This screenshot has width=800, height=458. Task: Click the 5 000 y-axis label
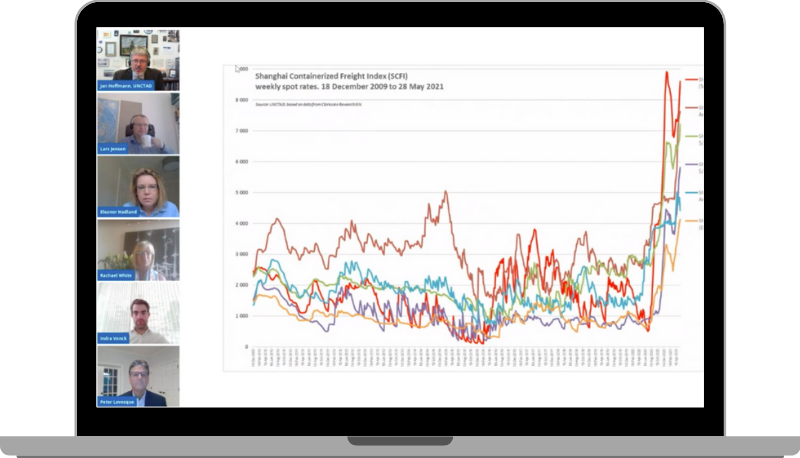[x=241, y=193]
